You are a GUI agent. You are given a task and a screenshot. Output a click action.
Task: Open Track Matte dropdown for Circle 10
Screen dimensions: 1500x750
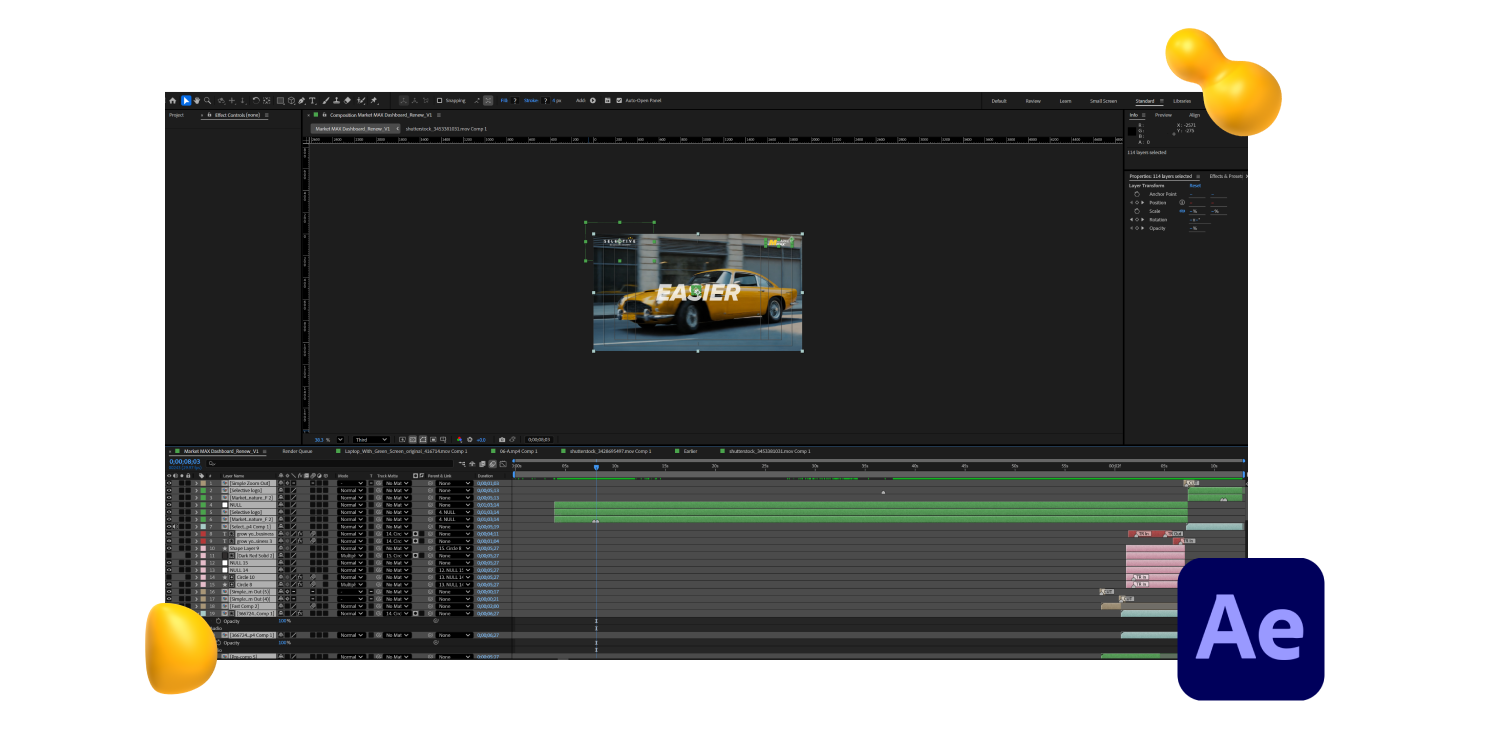(x=397, y=577)
